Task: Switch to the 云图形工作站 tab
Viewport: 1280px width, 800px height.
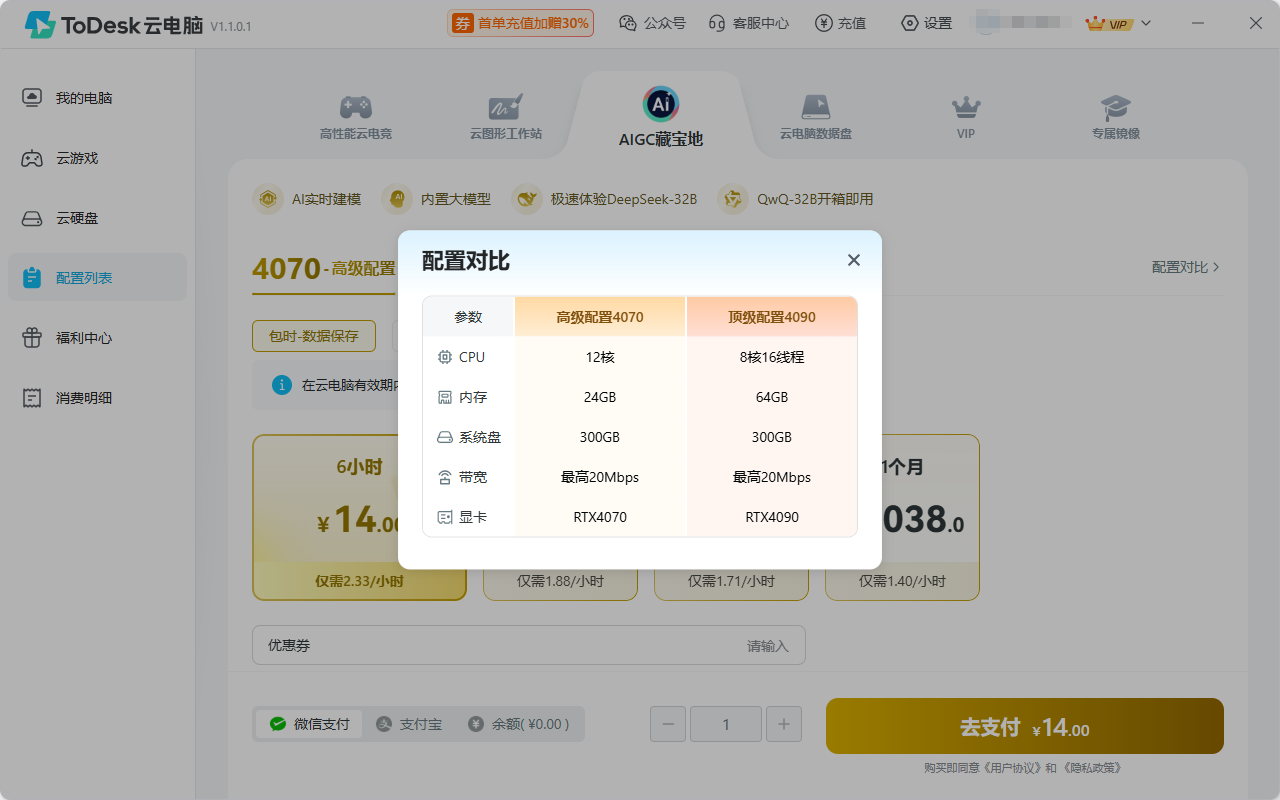Action: [506, 117]
